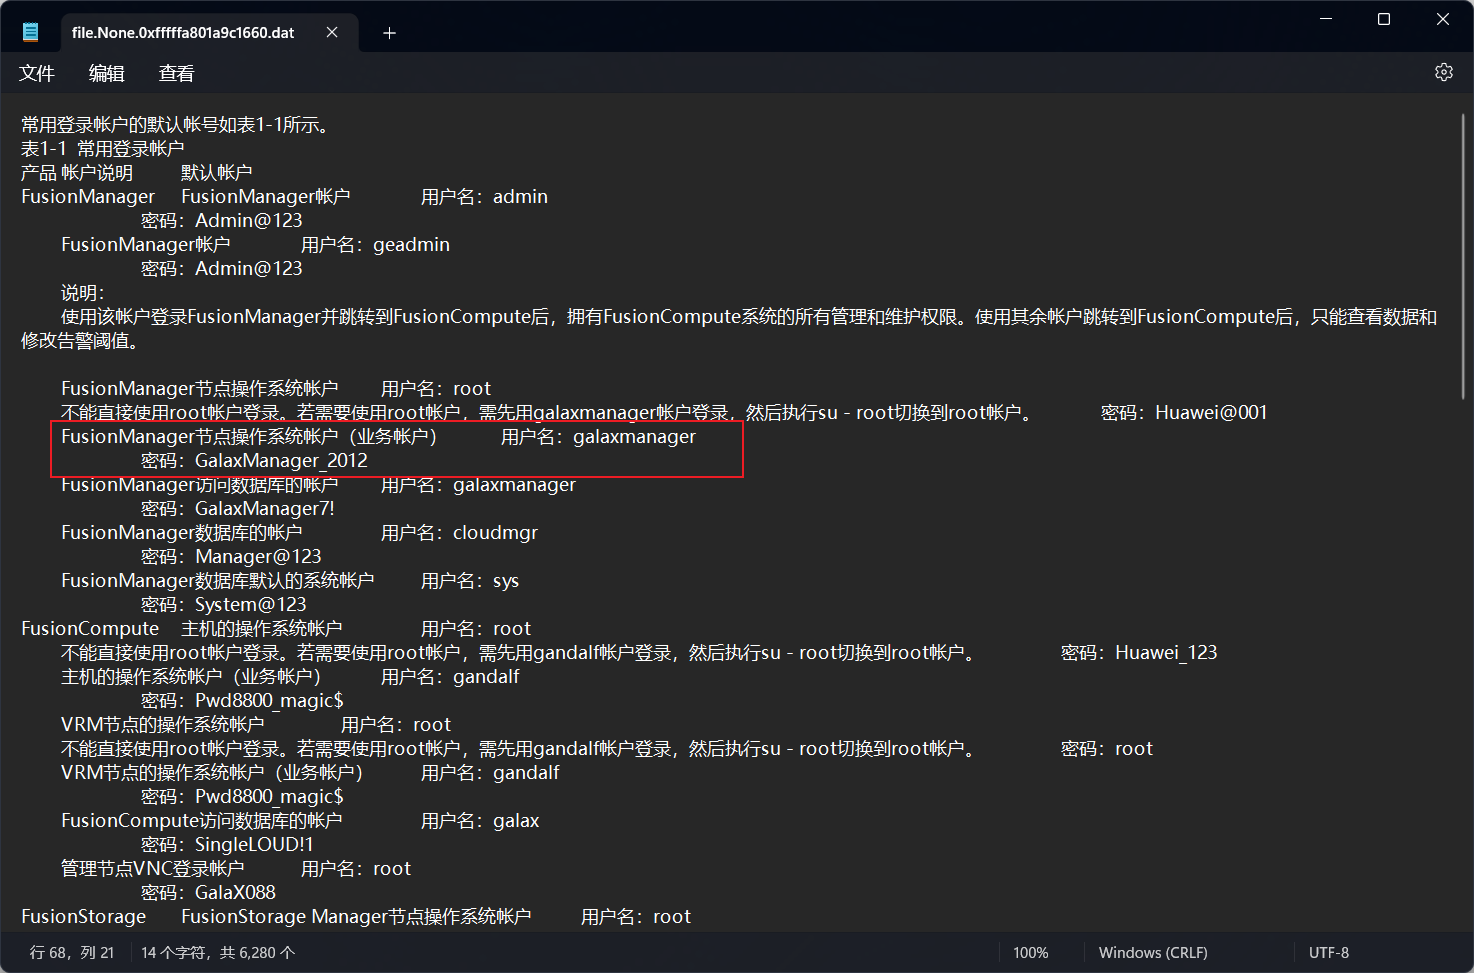Image resolution: width=1474 pixels, height=973 pixels.
Task: Close the file.None.0xfffffa801a9c1660.dat tab
Action: coord(332,33)
